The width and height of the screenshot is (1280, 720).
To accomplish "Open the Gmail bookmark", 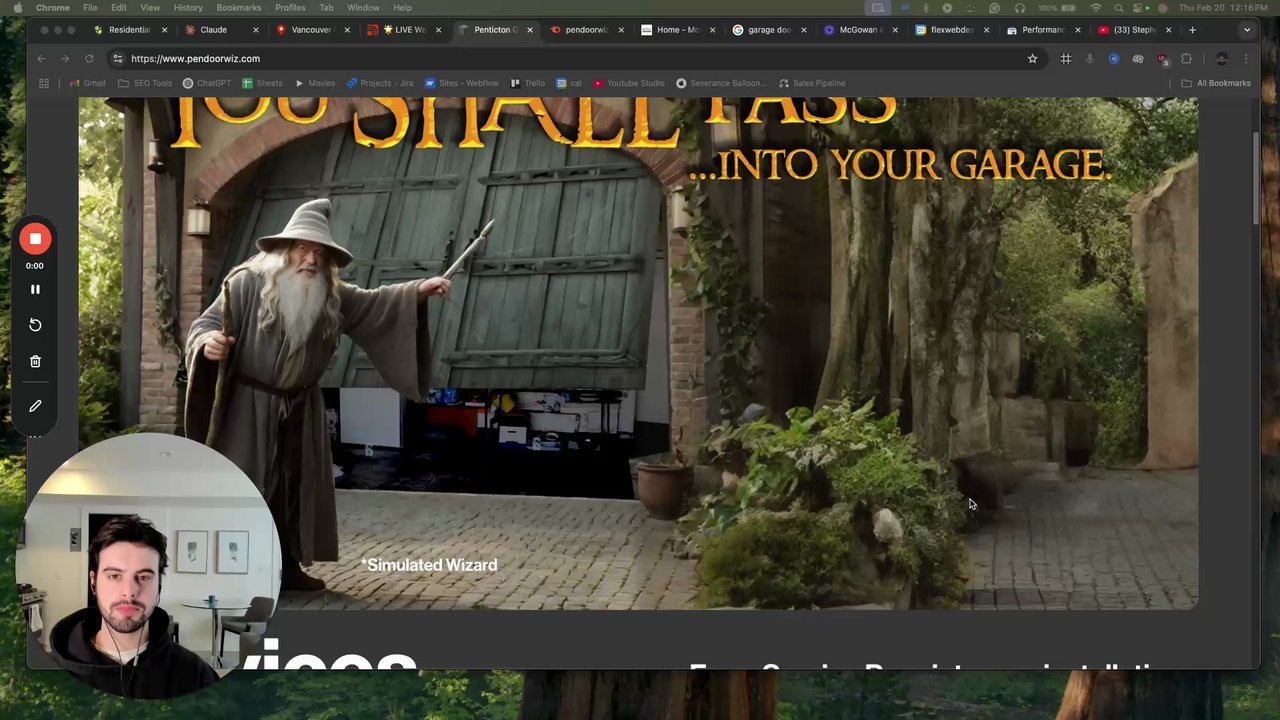I will point(88,83).
